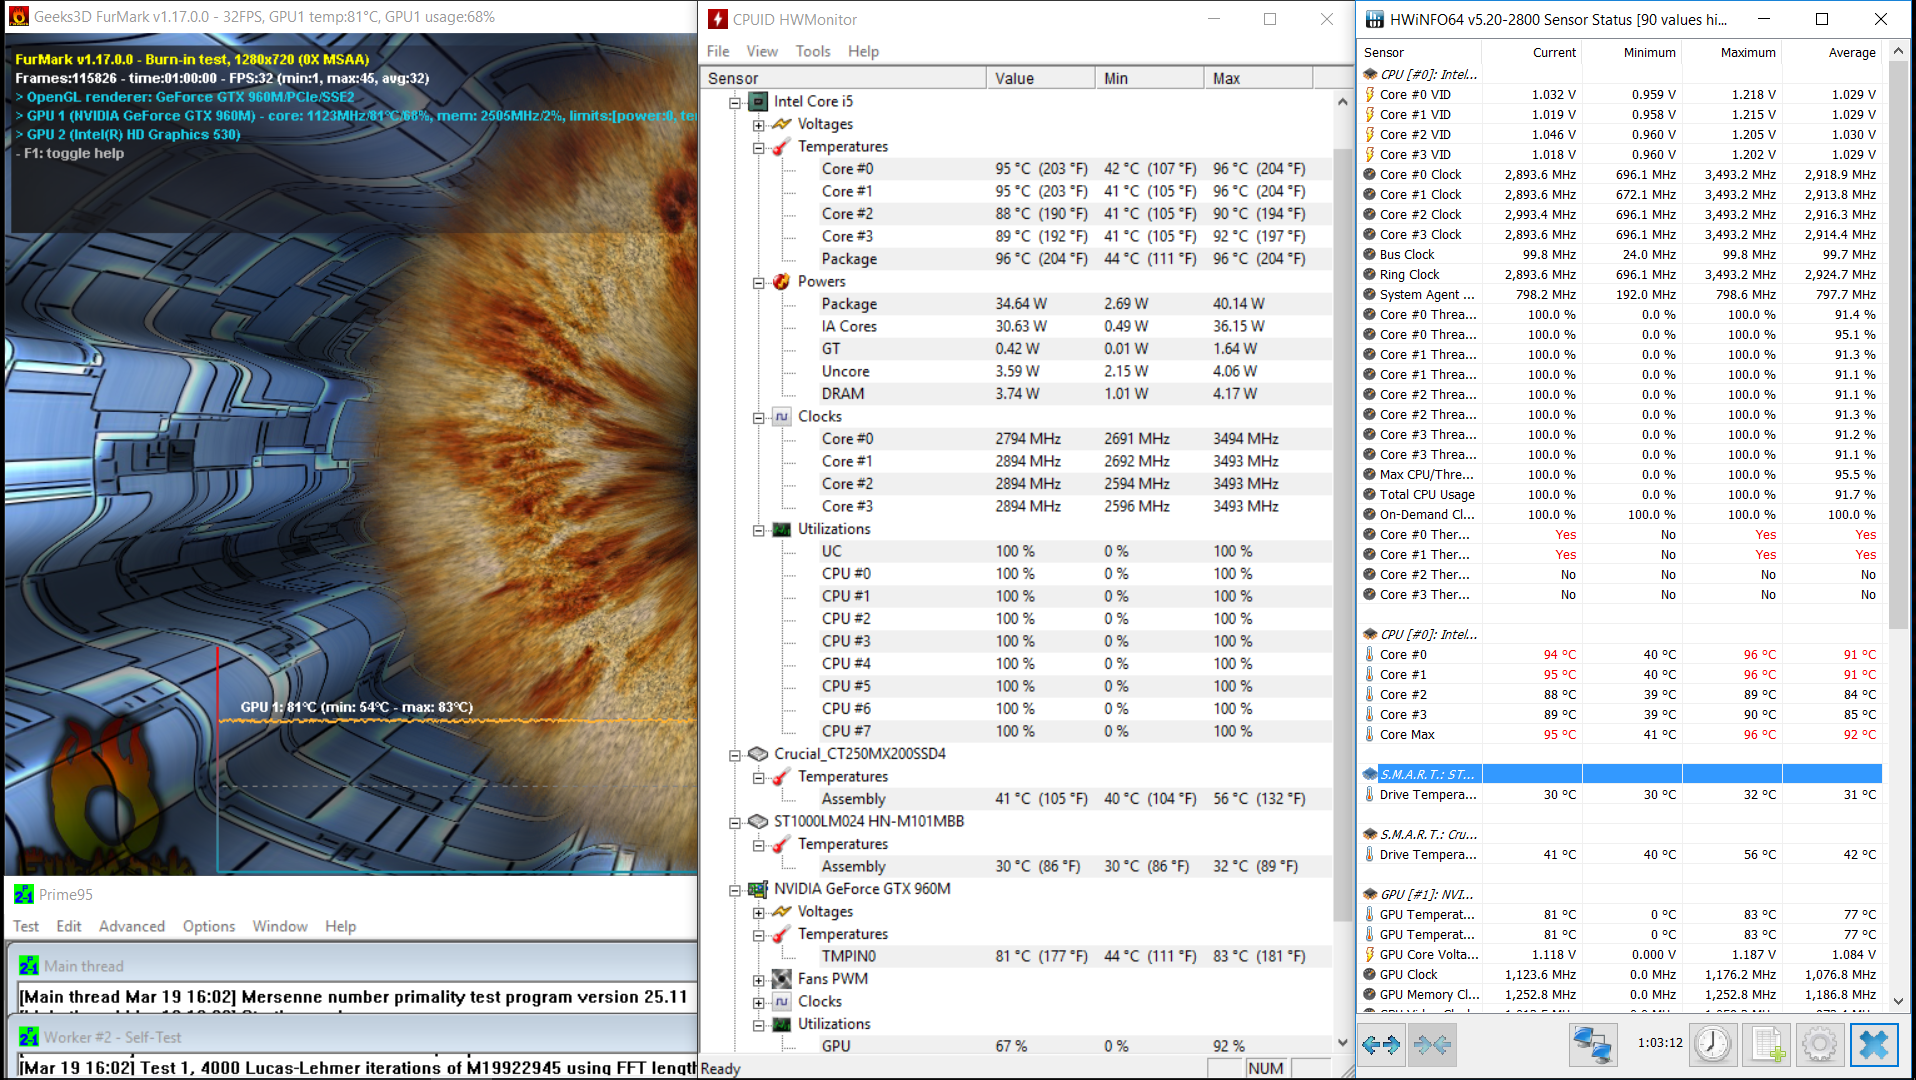Open the File menu in HWMonitor
This screenshot has width=1916, height=1080.
(x=718, y=51)
